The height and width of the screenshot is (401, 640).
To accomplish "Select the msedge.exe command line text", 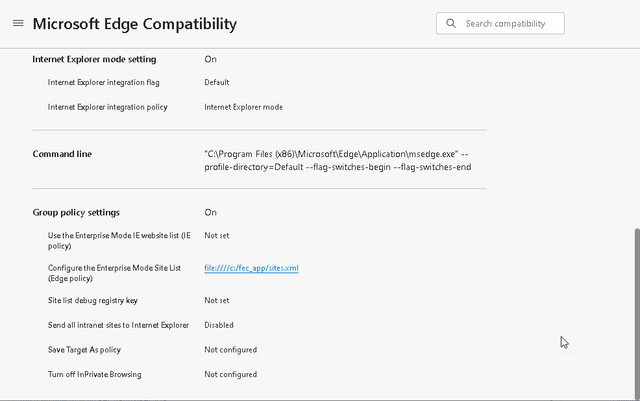I will (338, 160).
